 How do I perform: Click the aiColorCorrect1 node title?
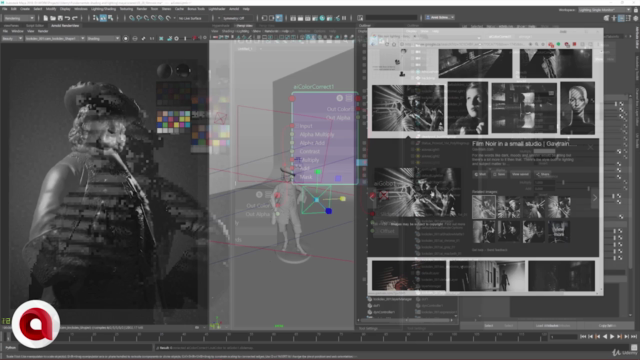point(314,87)
